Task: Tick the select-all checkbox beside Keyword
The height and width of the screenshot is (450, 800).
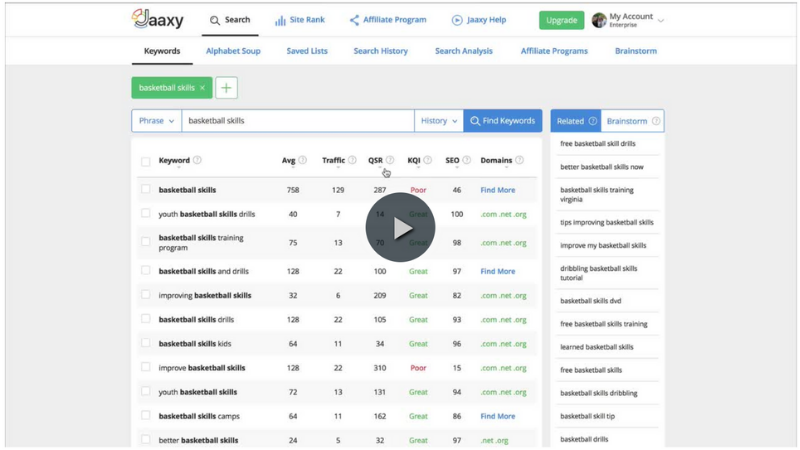Action: (x=145, y=162)
